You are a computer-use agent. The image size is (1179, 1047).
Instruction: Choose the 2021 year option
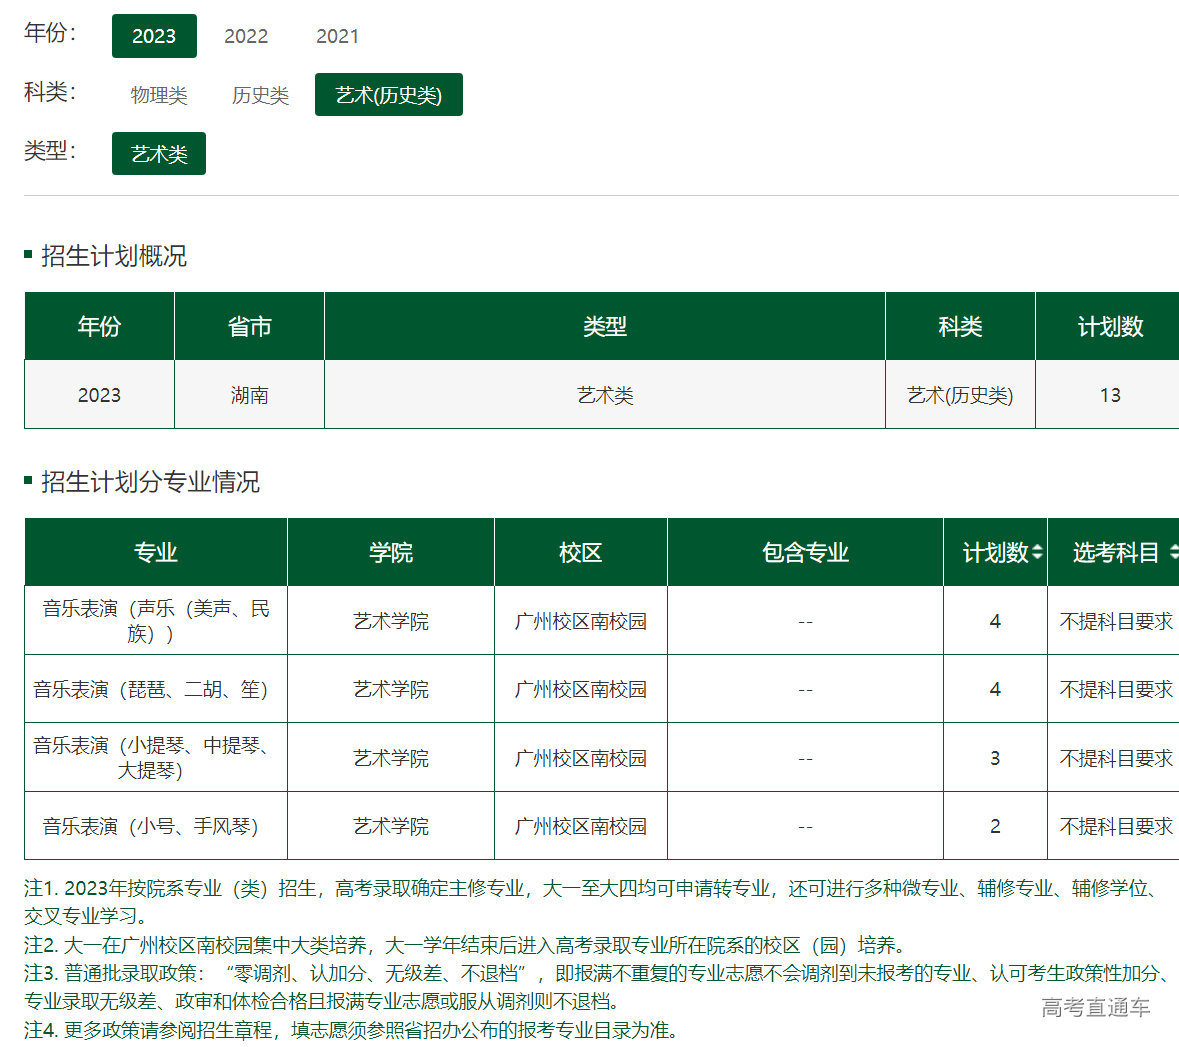pos(338,36)
